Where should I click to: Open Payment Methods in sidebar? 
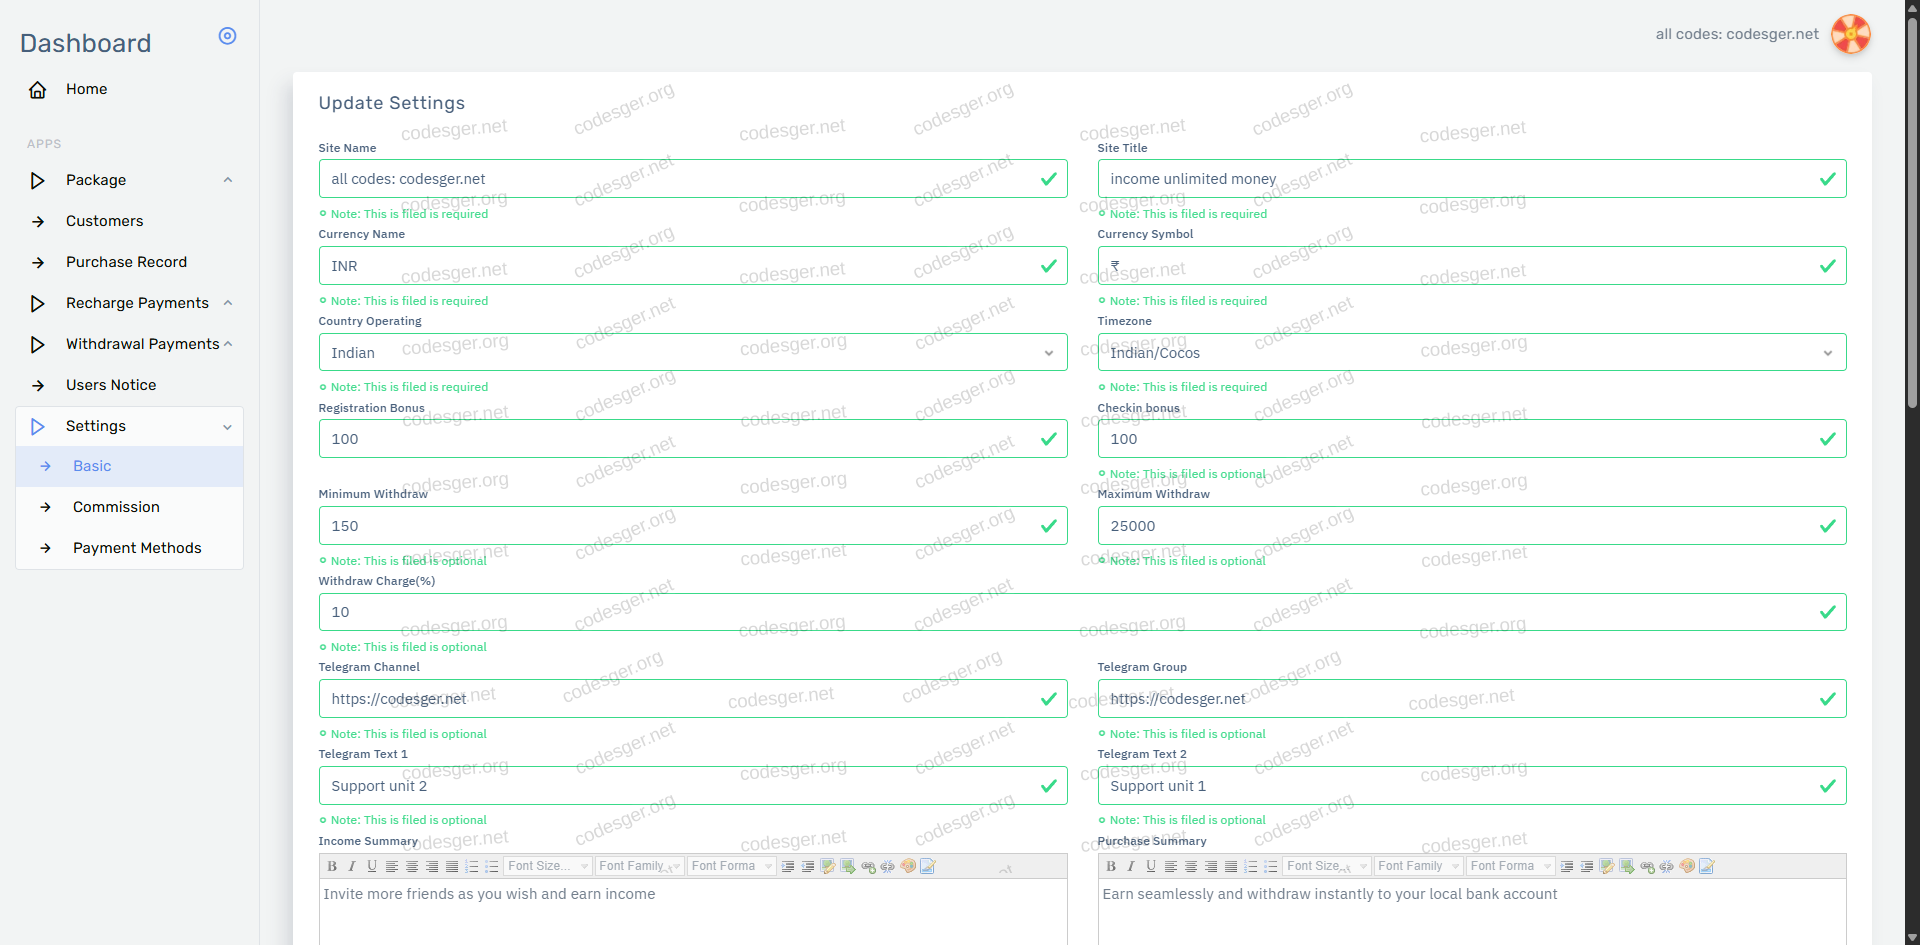tap(137, 548)
